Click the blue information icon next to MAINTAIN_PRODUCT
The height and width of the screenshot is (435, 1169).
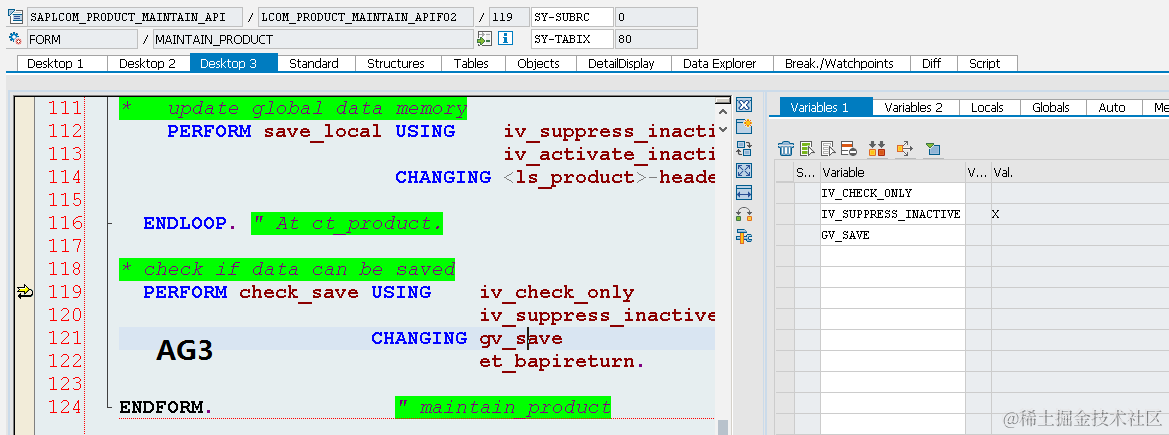pyautogui.click(x=505, y=39)
